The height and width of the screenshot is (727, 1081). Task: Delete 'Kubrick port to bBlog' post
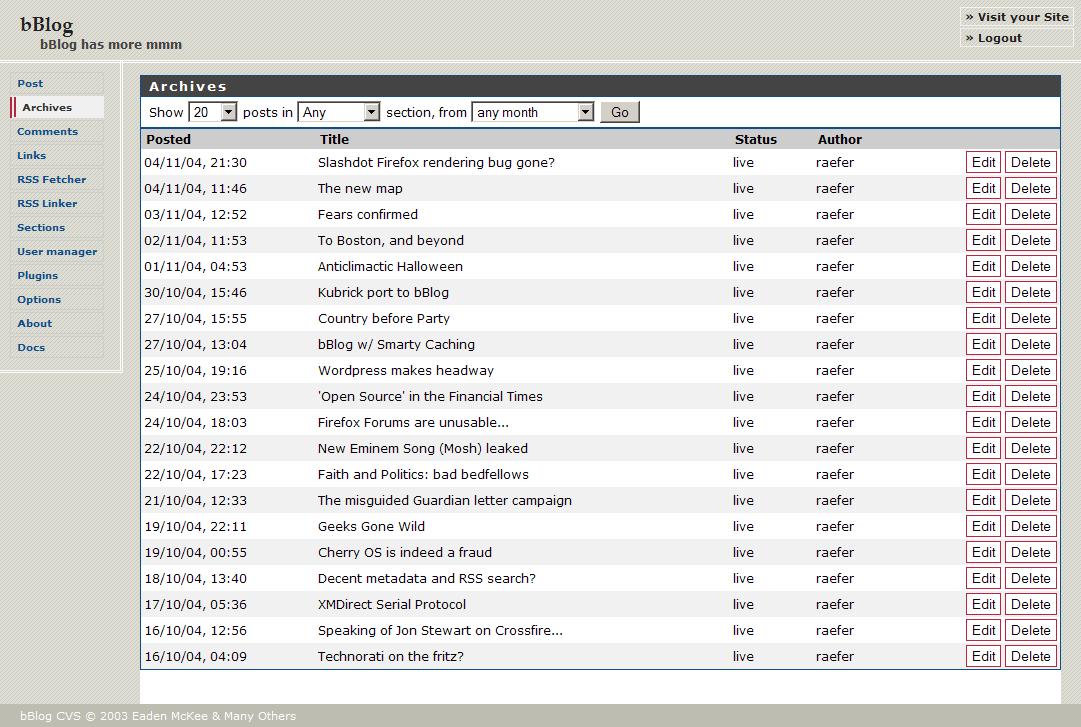coord(1031,292)
